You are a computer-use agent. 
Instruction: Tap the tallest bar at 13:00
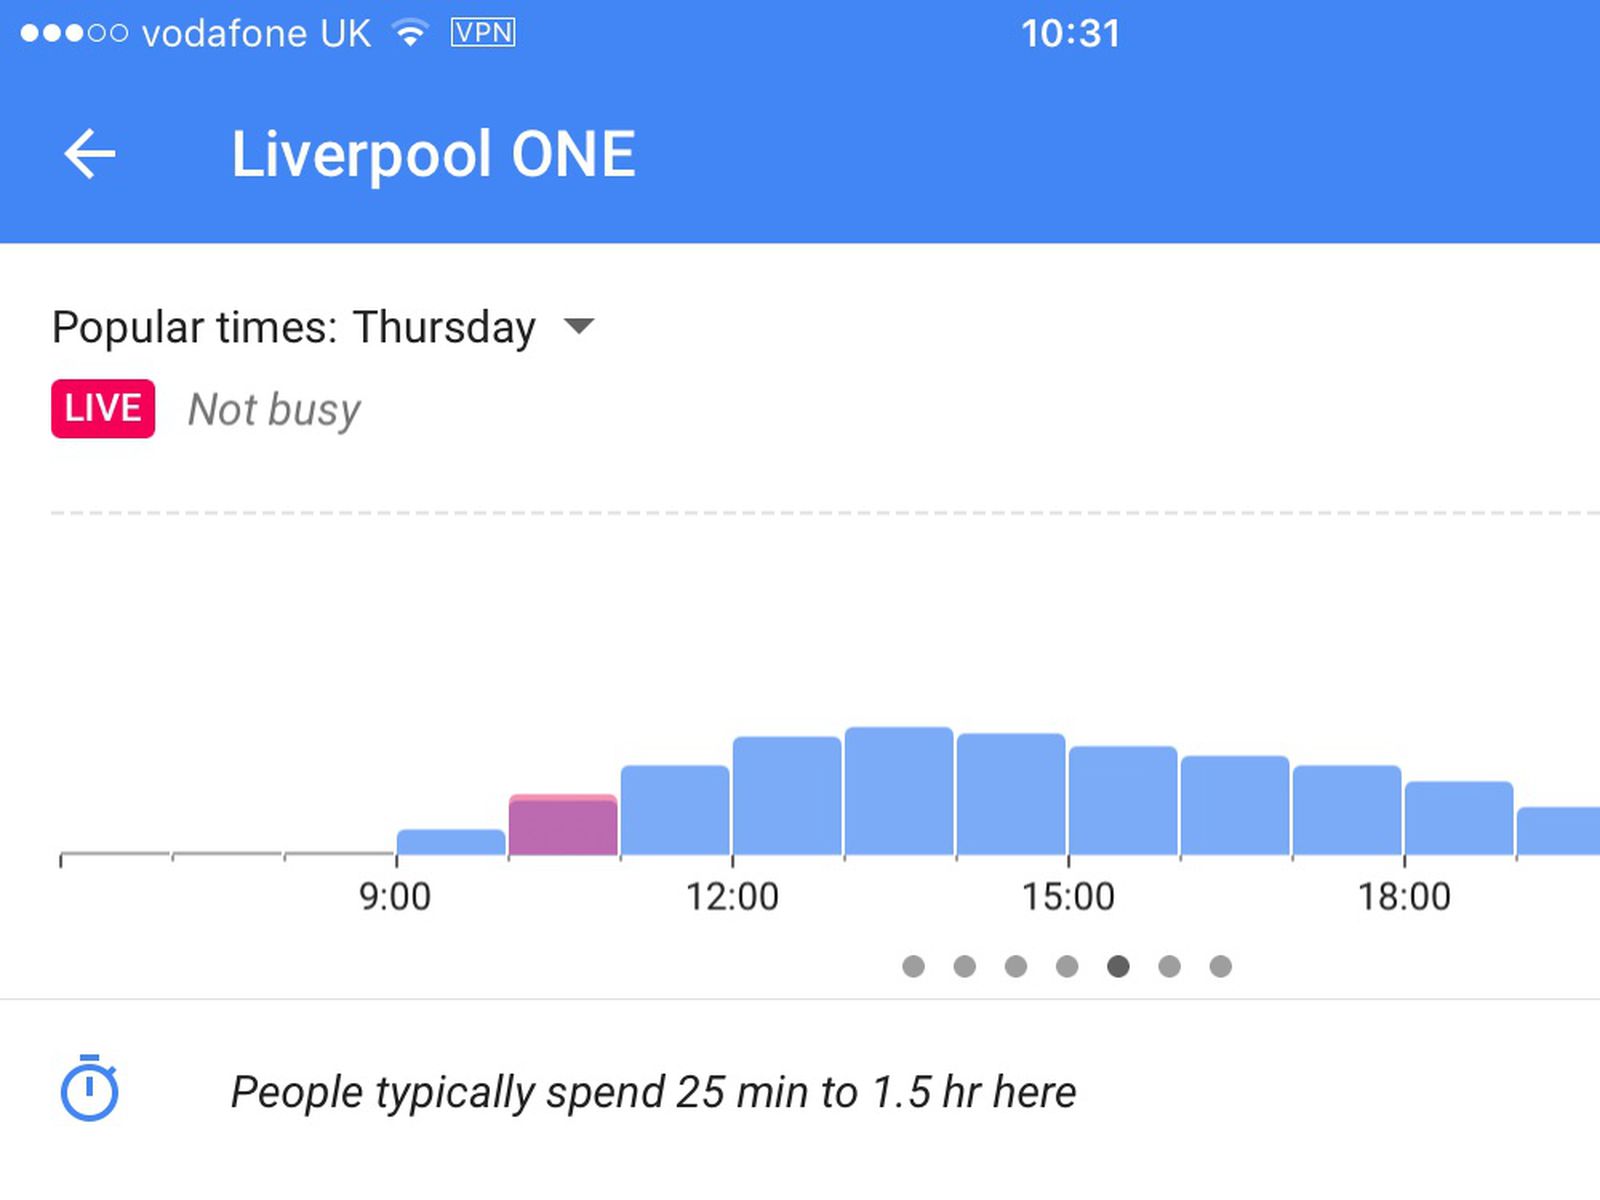click(899, 791)
